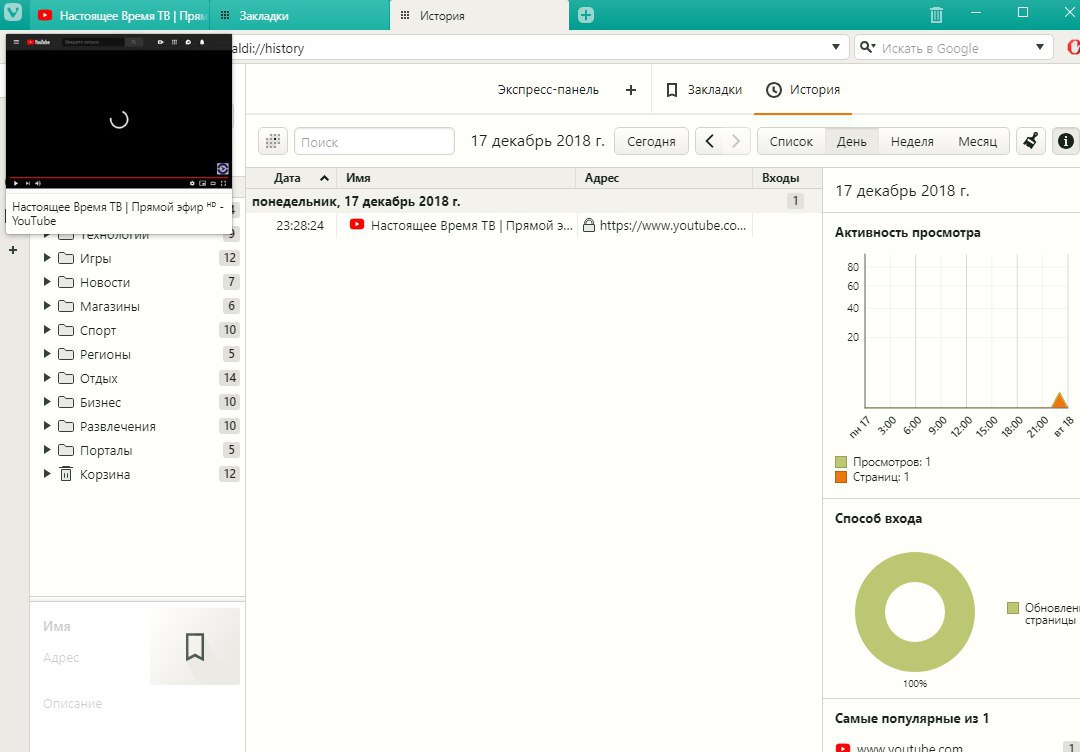Screen dimensions: 1080x752
Task: Click the YouTube tab preview thumbnail
Action: [118, 112]
